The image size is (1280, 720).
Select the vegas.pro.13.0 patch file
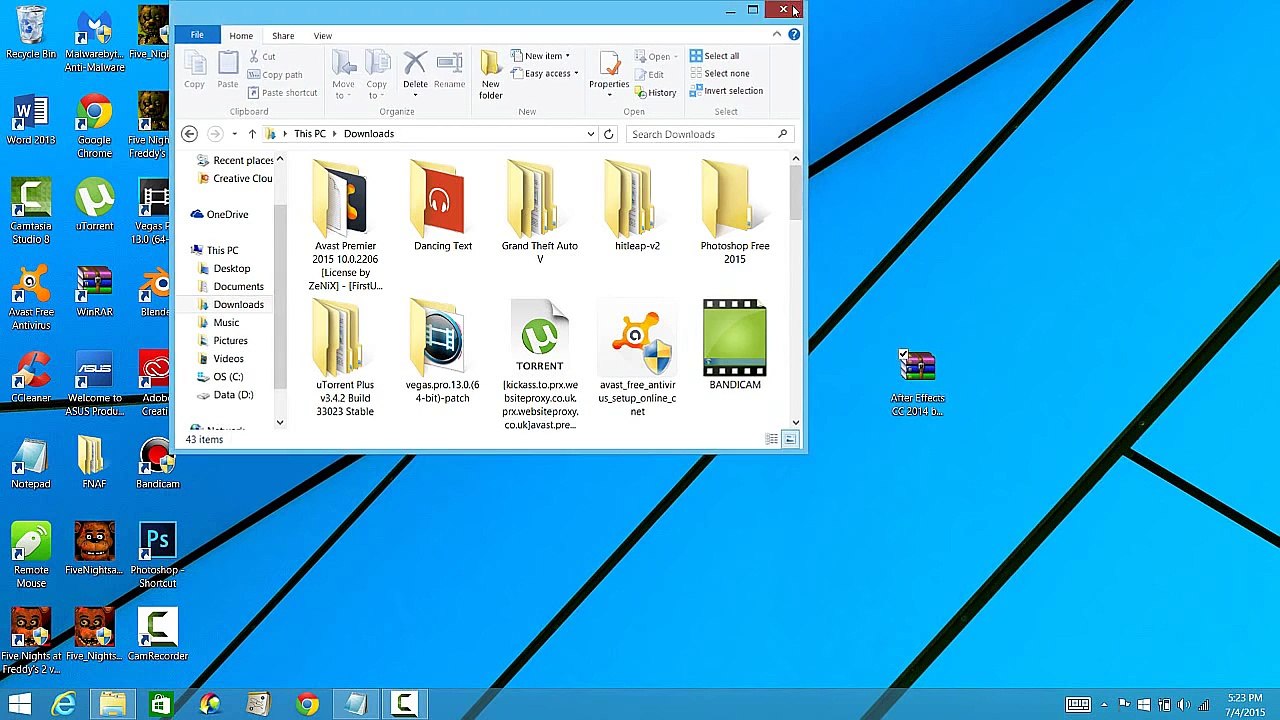[442, 352]
